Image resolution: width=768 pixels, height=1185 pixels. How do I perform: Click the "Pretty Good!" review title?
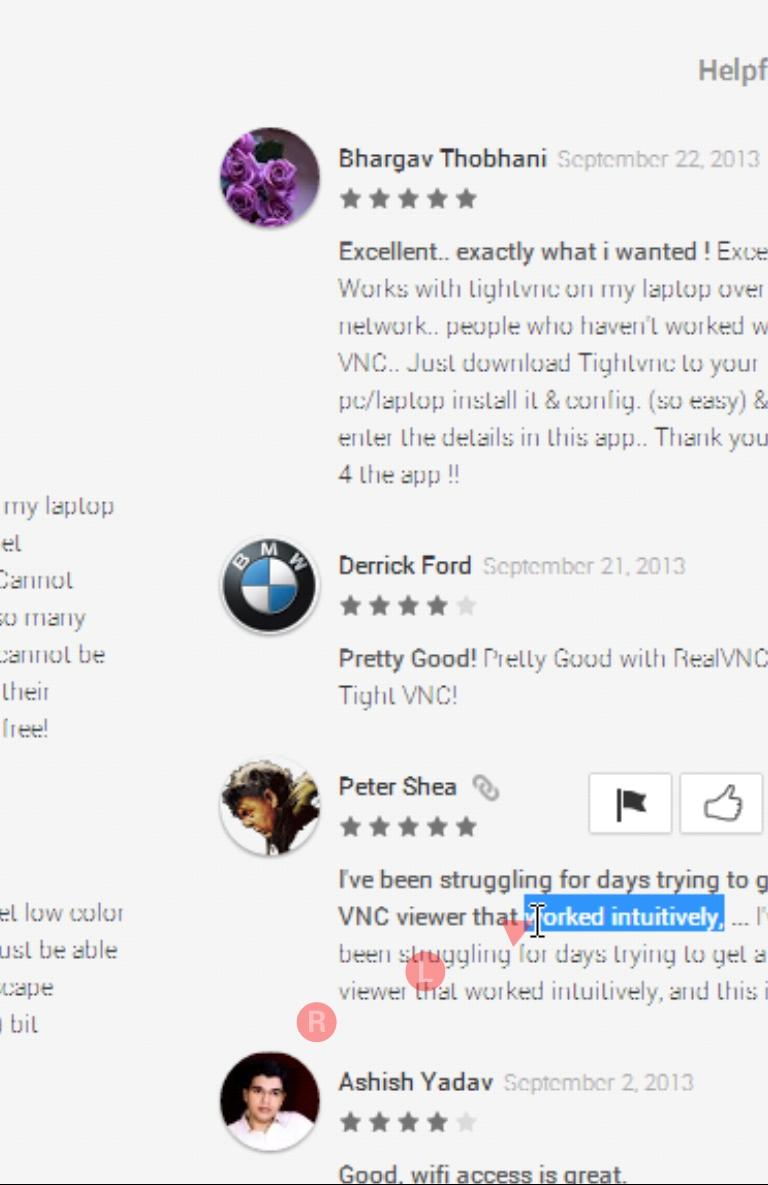click(x=407, y=658)
